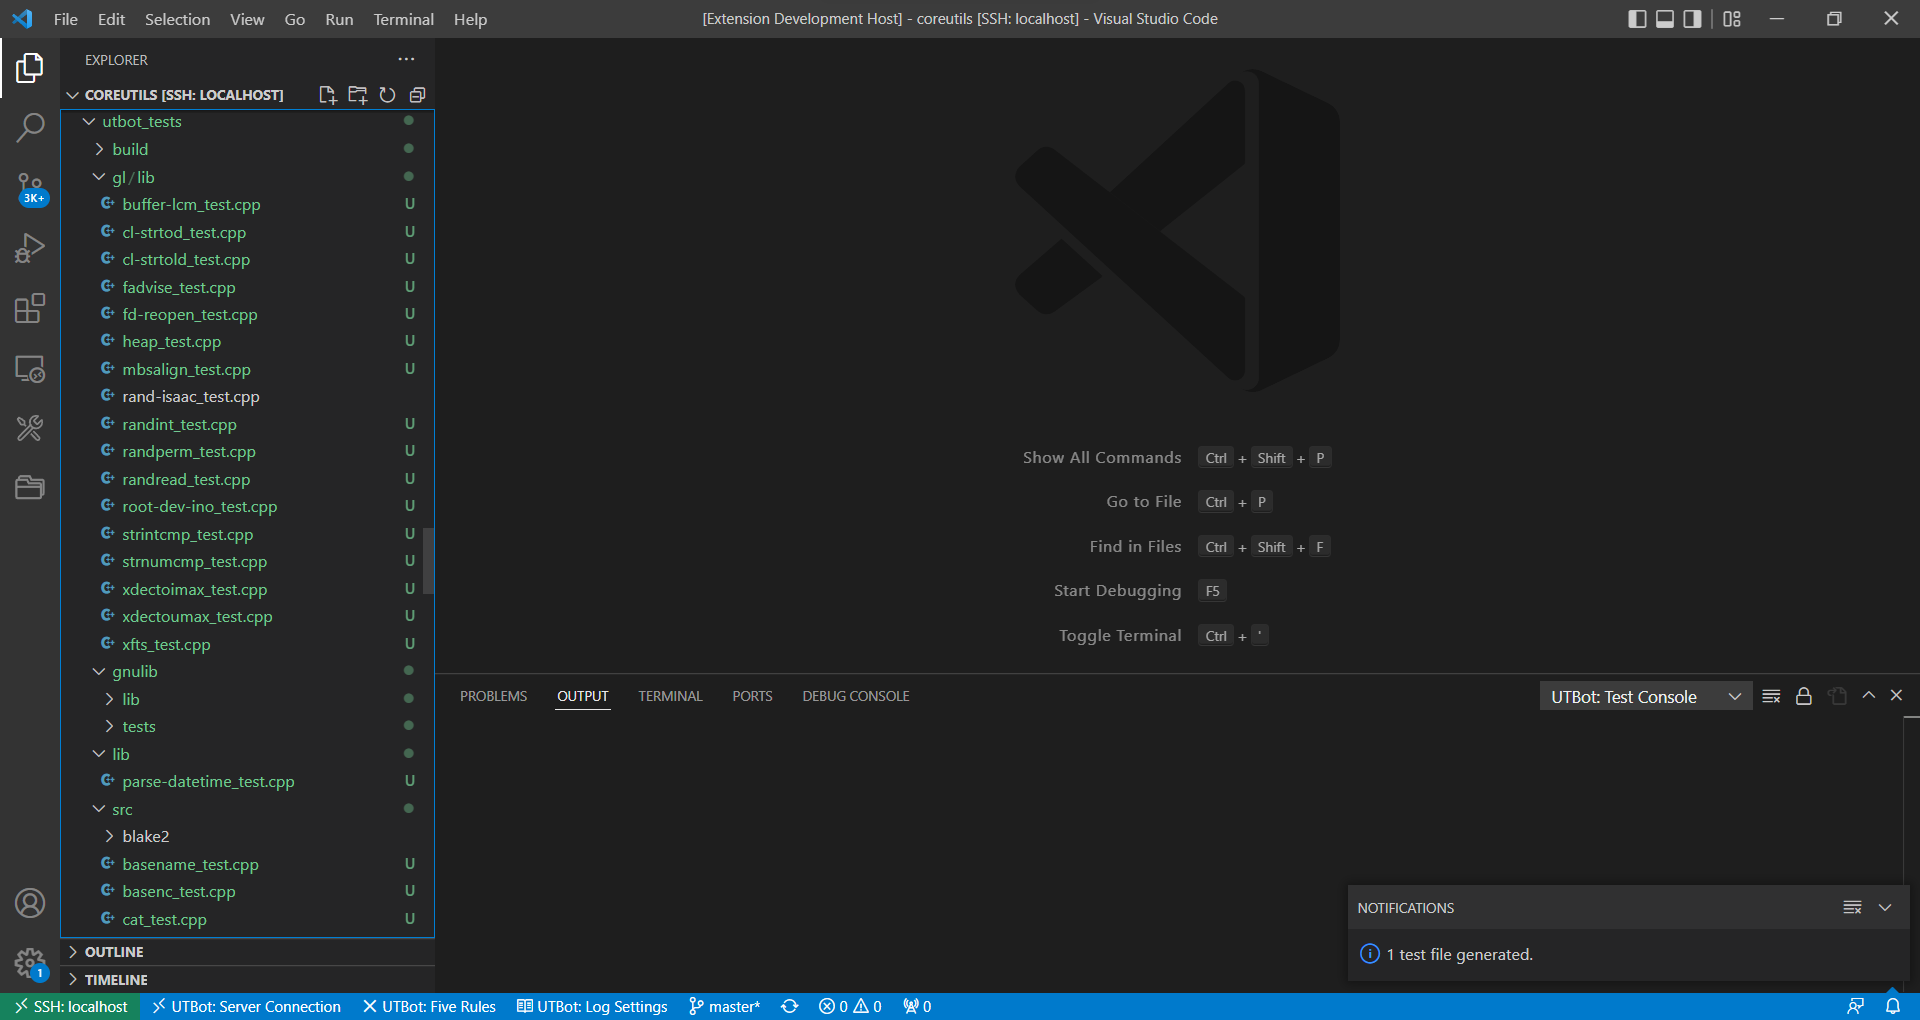
Task: Create a new folder in Explorer toolbar
Action: (357, 95)
